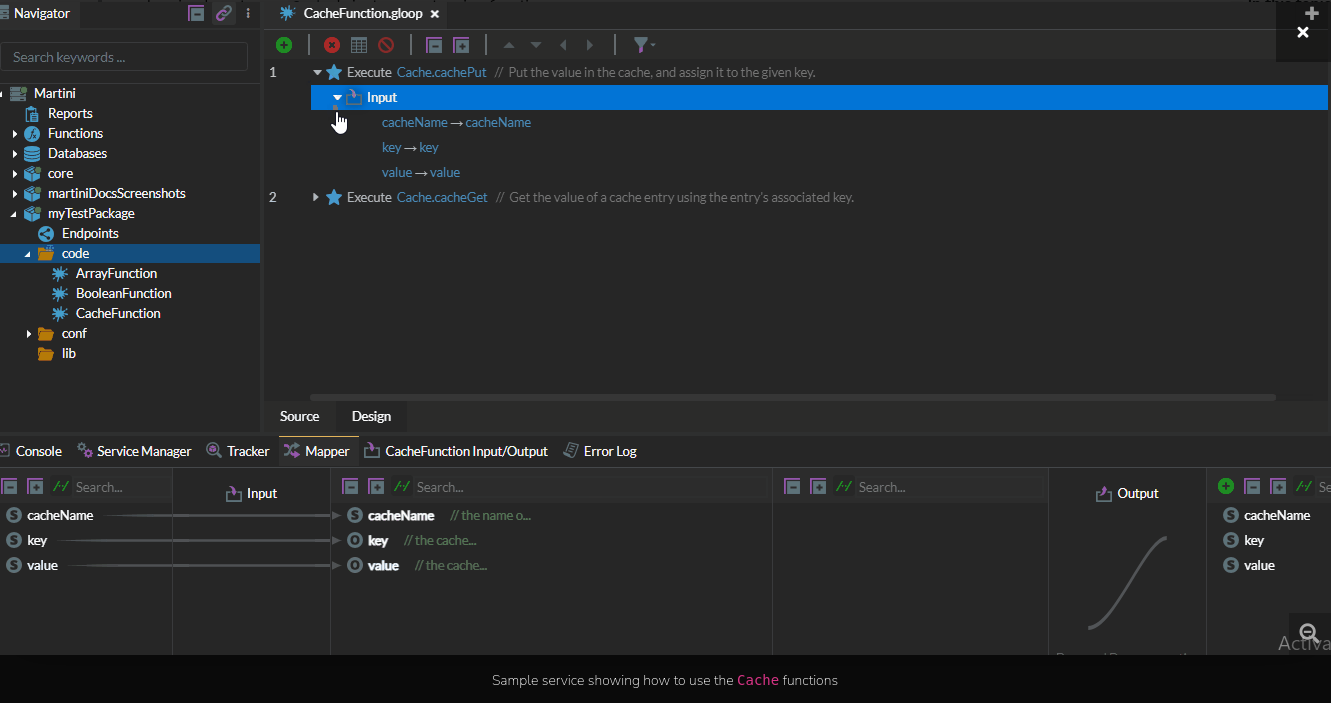The height and width of the screenshot is (703, 1331).
Task: Collapse the Input step arrow
Action: (x=338, y=97)
